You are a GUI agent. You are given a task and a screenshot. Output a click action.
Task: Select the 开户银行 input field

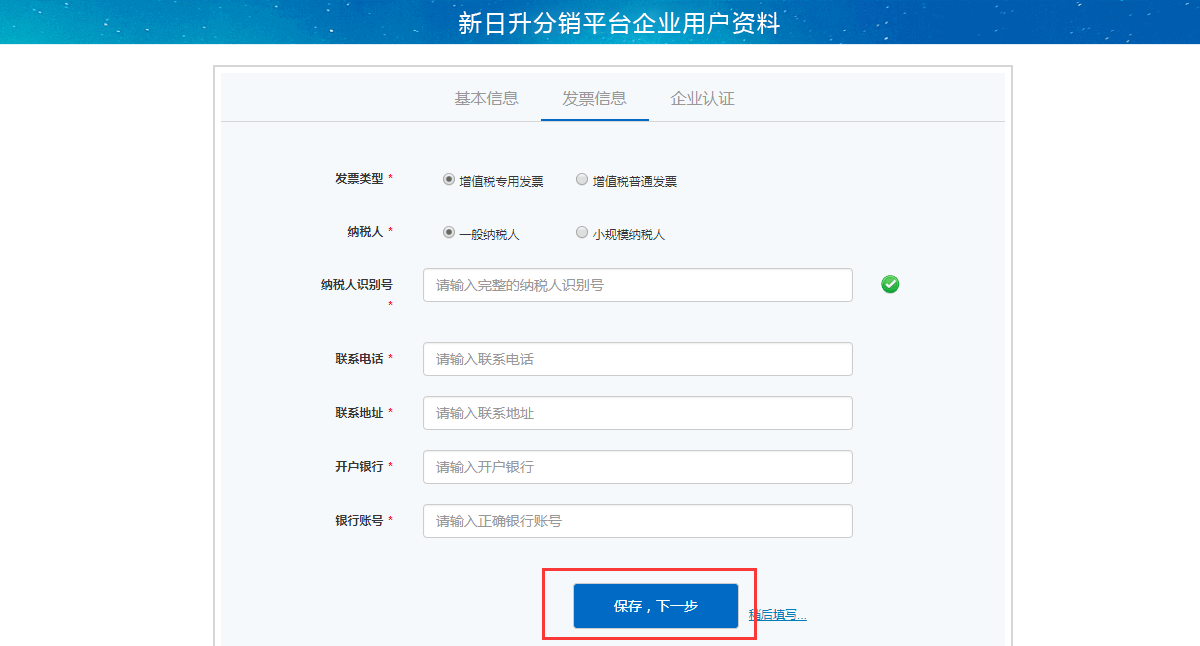[638, 467]
